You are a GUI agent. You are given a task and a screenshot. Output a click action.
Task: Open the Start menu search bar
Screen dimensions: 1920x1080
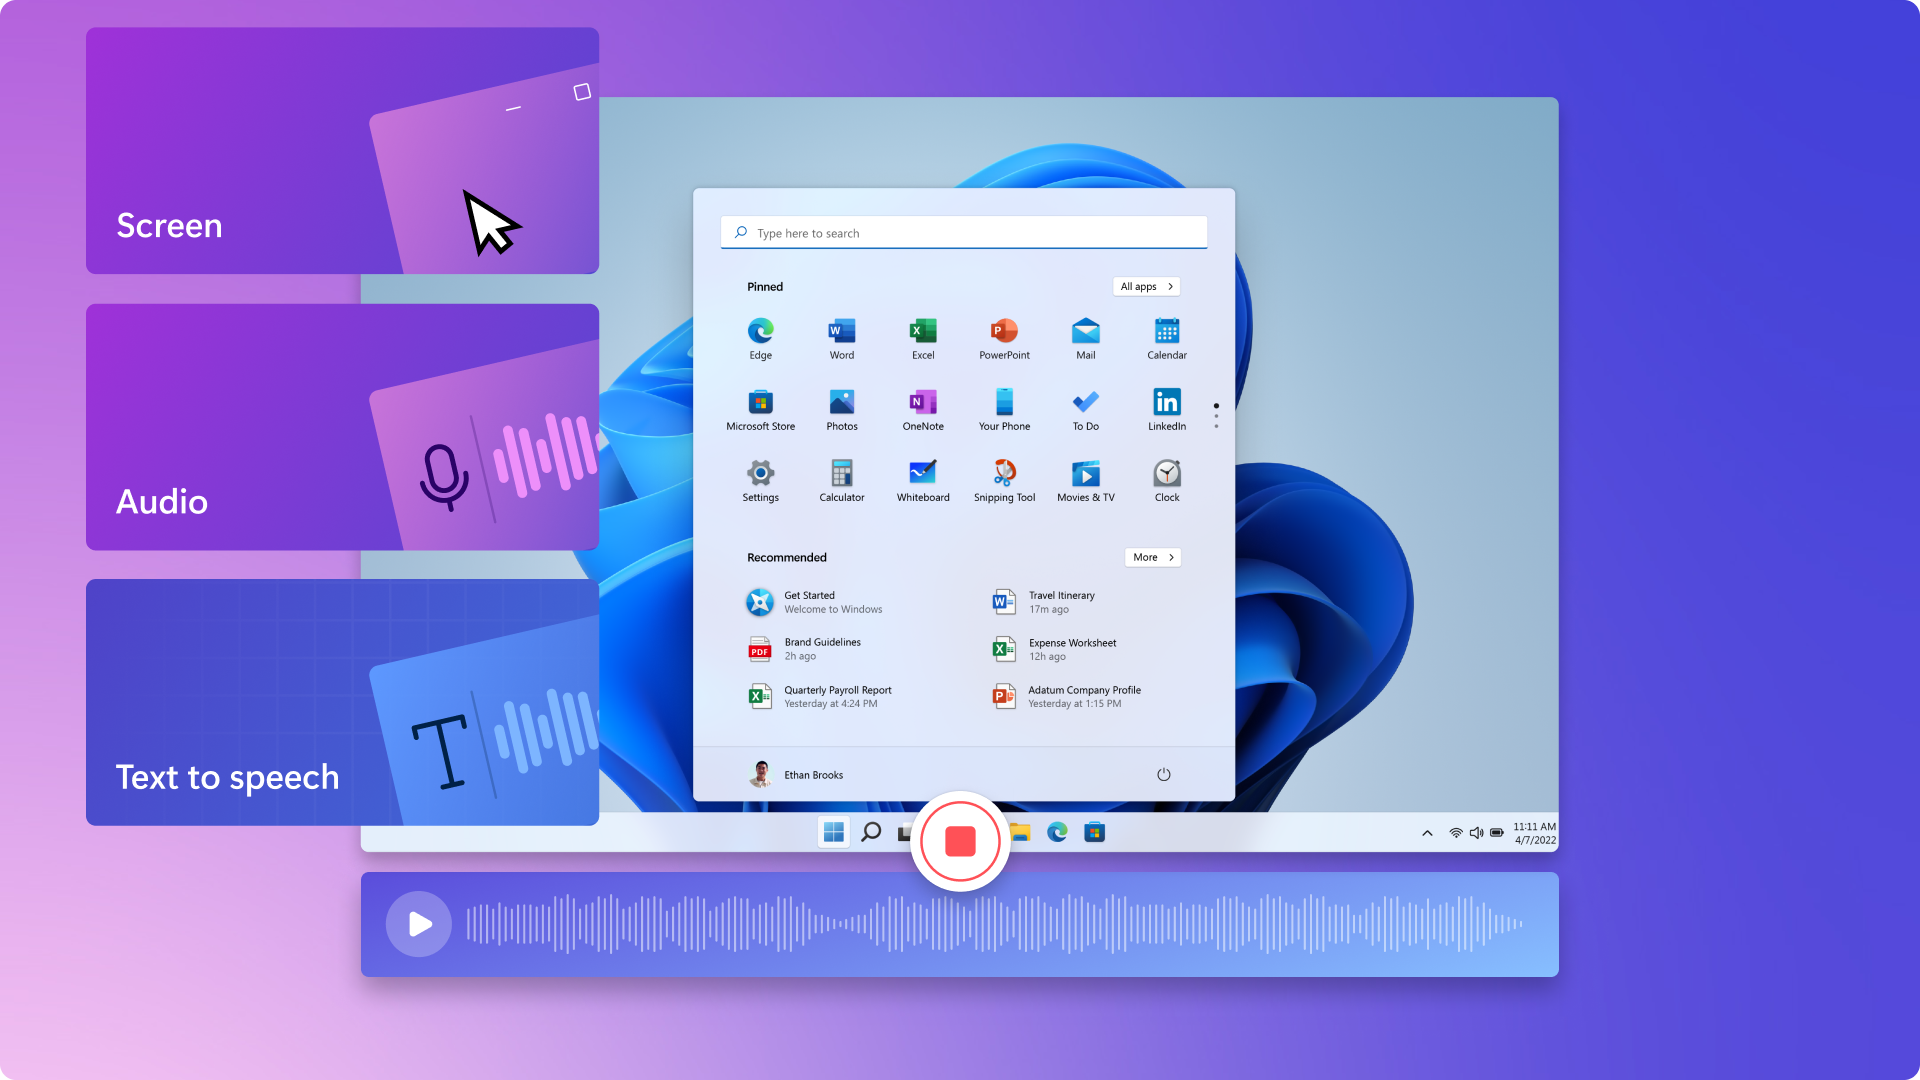pos(964,233)
